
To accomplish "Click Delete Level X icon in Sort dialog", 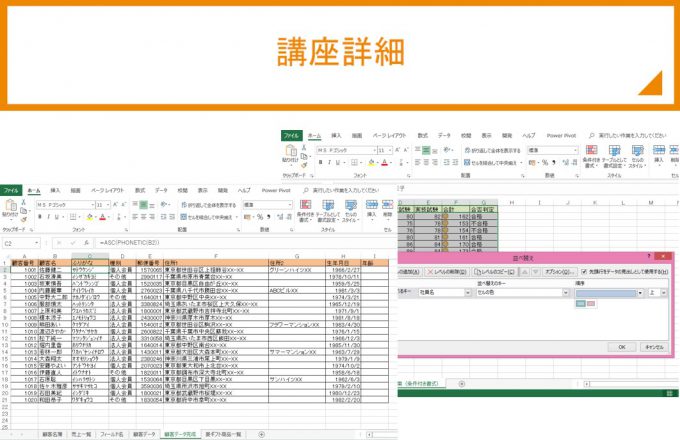I will click(430, 272).
